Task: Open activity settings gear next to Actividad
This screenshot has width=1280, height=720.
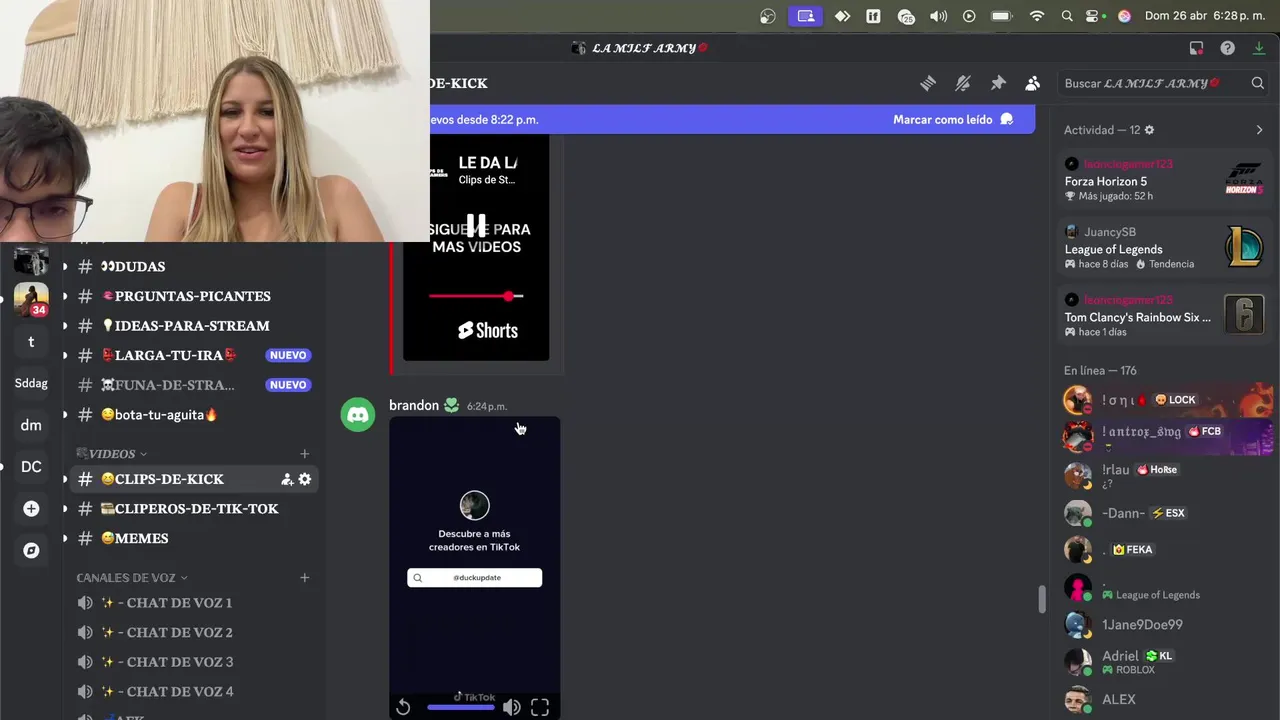Action: pos(1149,130)
